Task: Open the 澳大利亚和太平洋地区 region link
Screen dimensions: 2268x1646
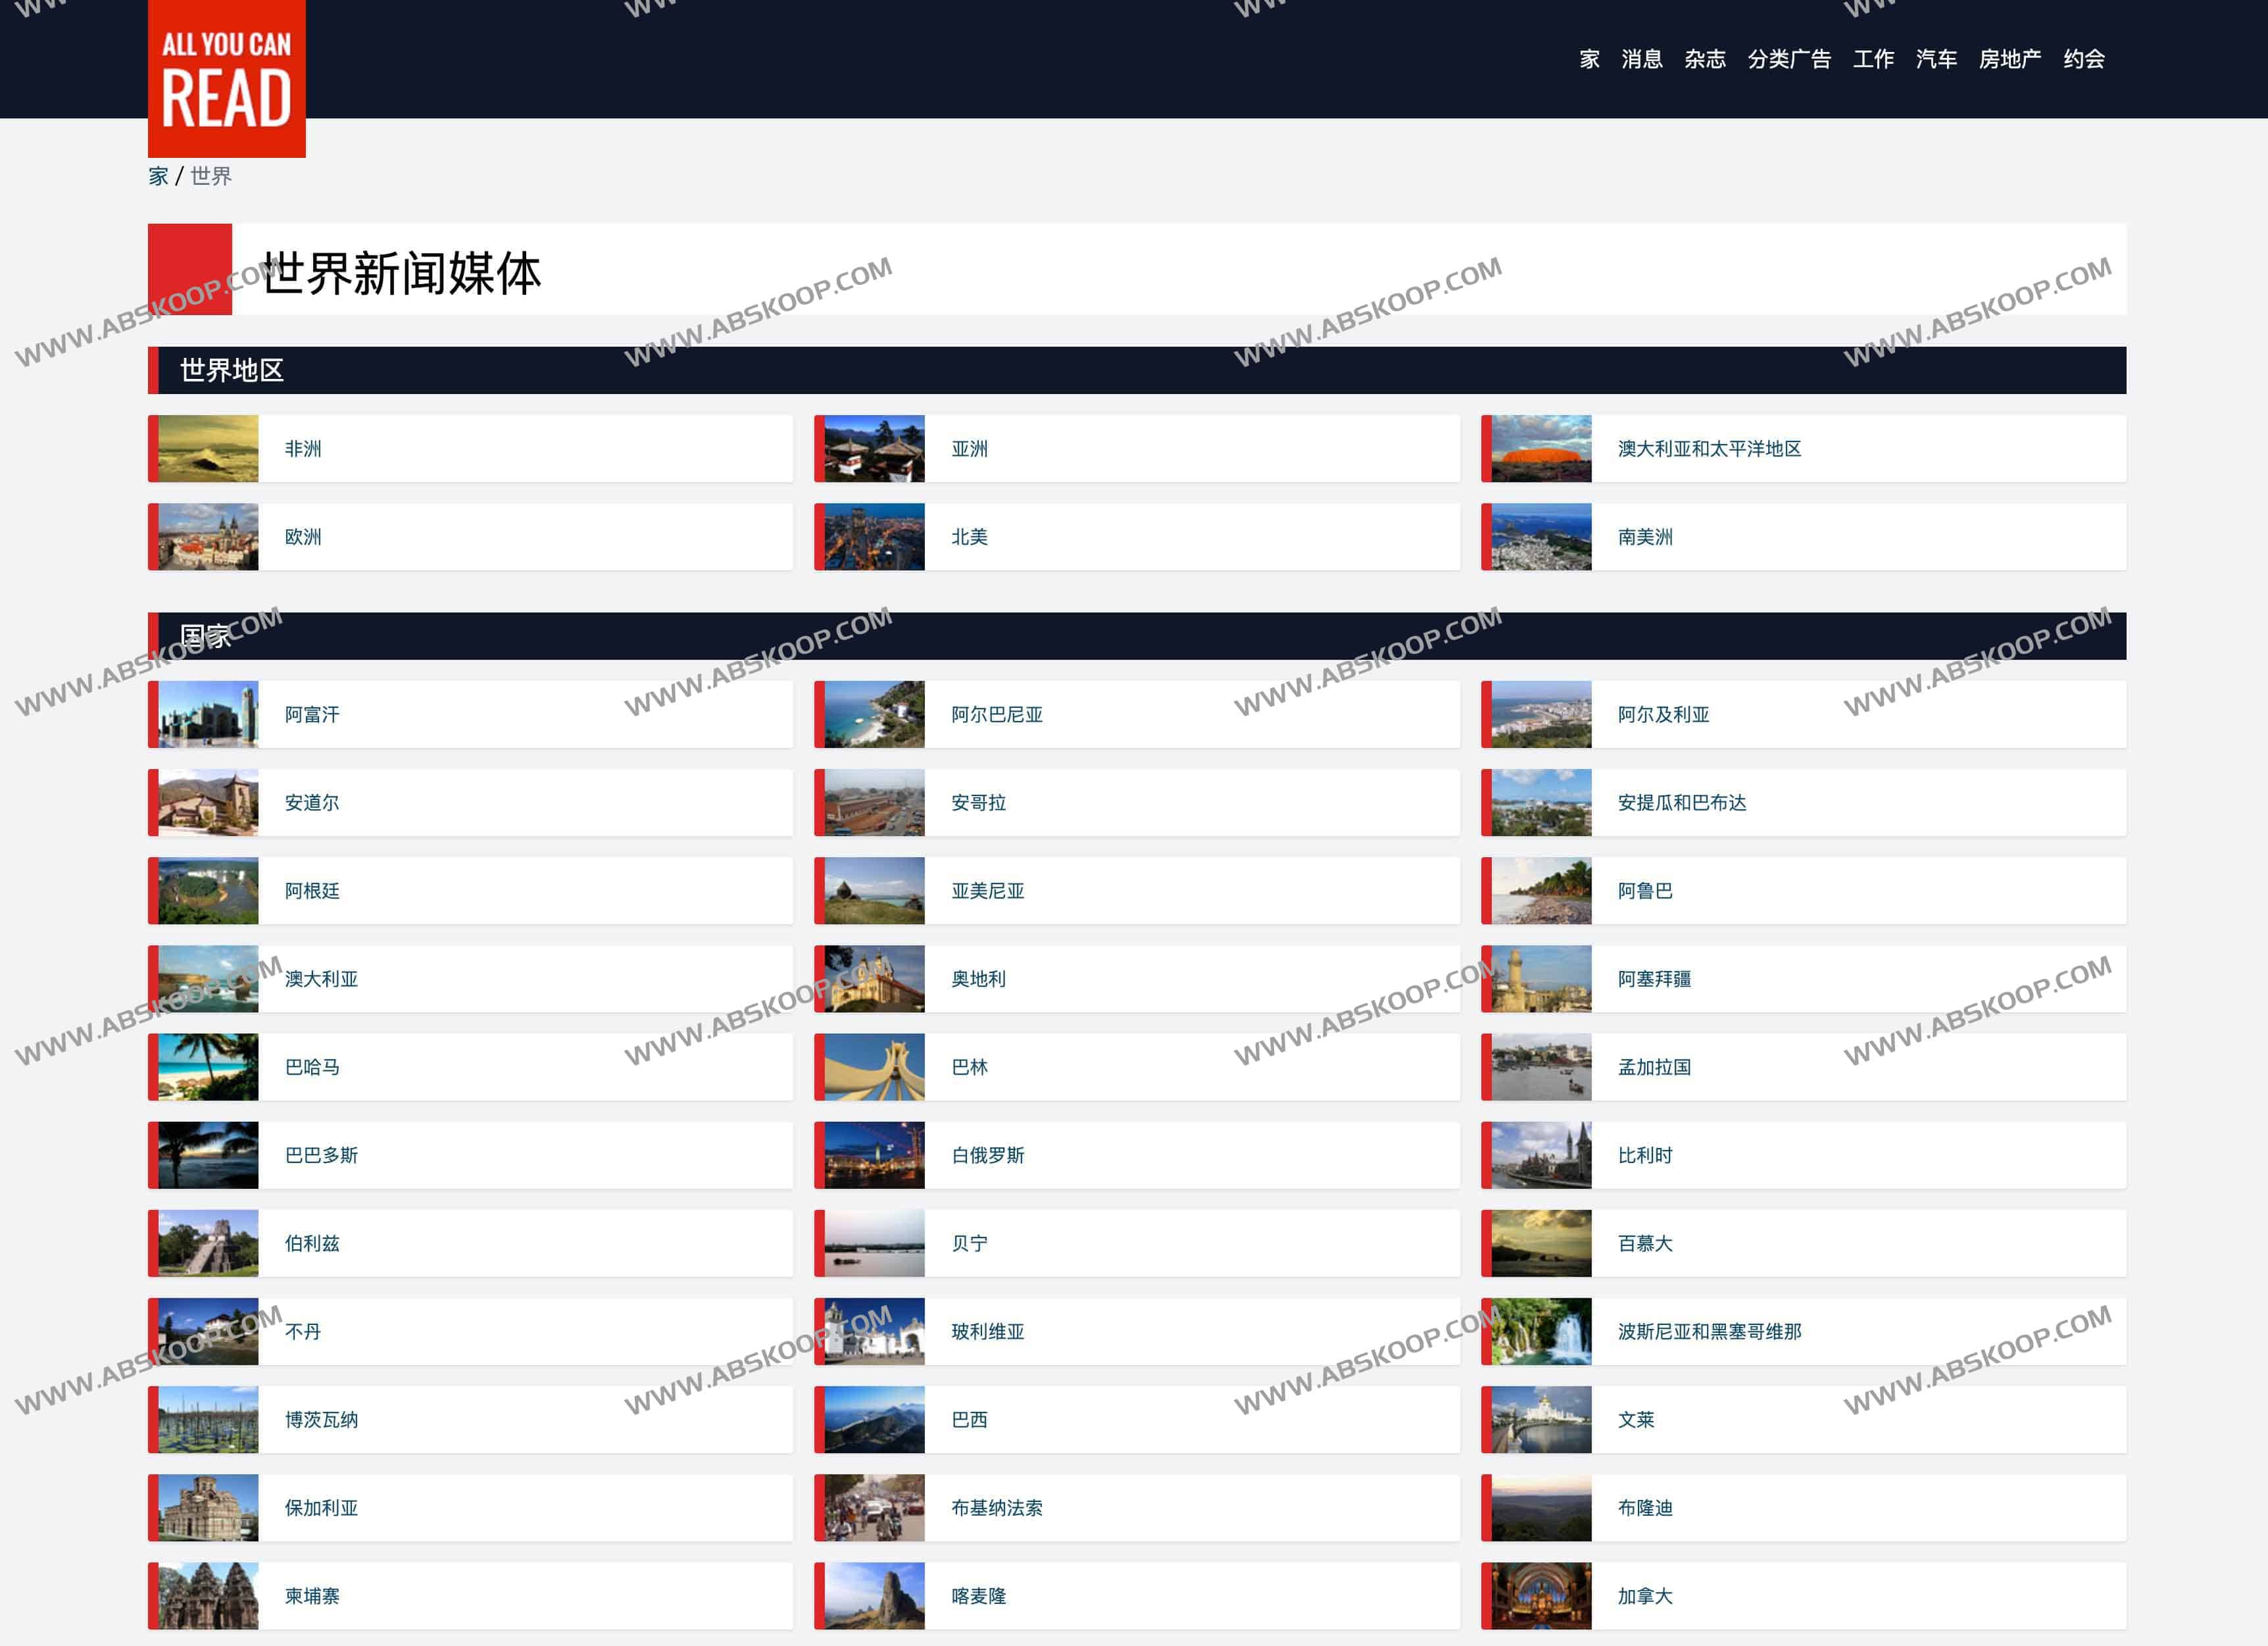Action: tap(1709, 449)
